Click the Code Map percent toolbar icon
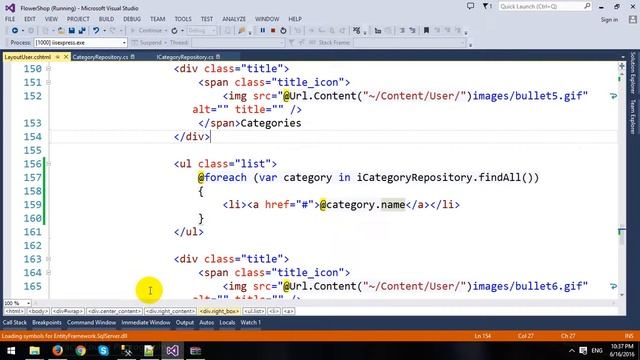 click(357, 31)
